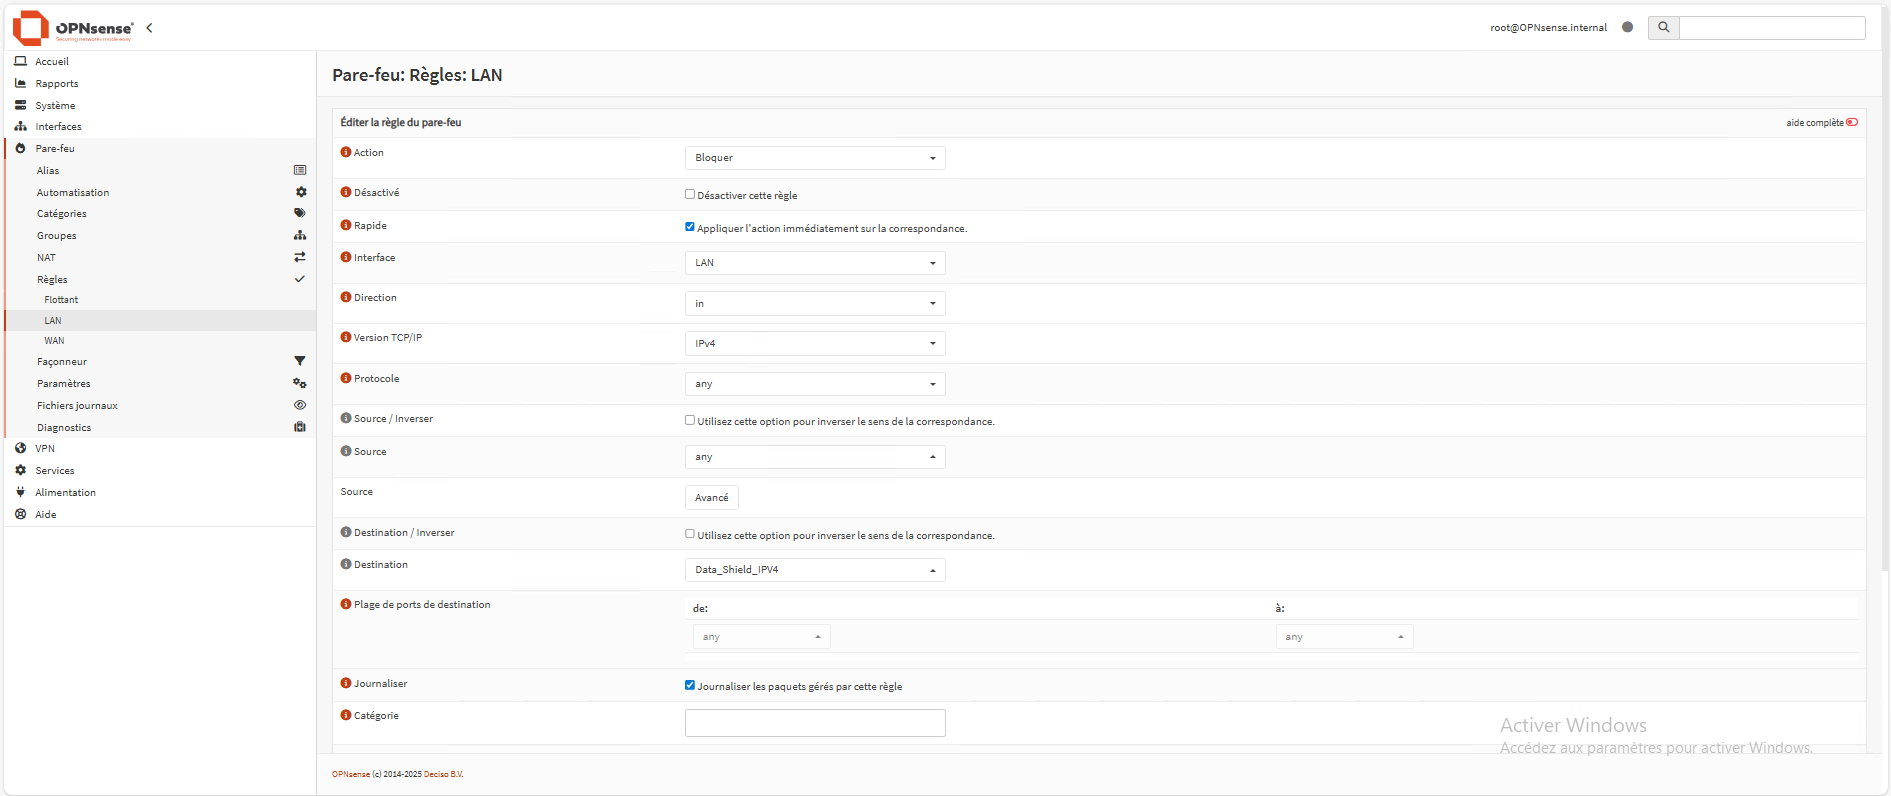This screenshot has height=796, width=1891.
Task: Click the search magnifier icon
Action: point(1663,28)
